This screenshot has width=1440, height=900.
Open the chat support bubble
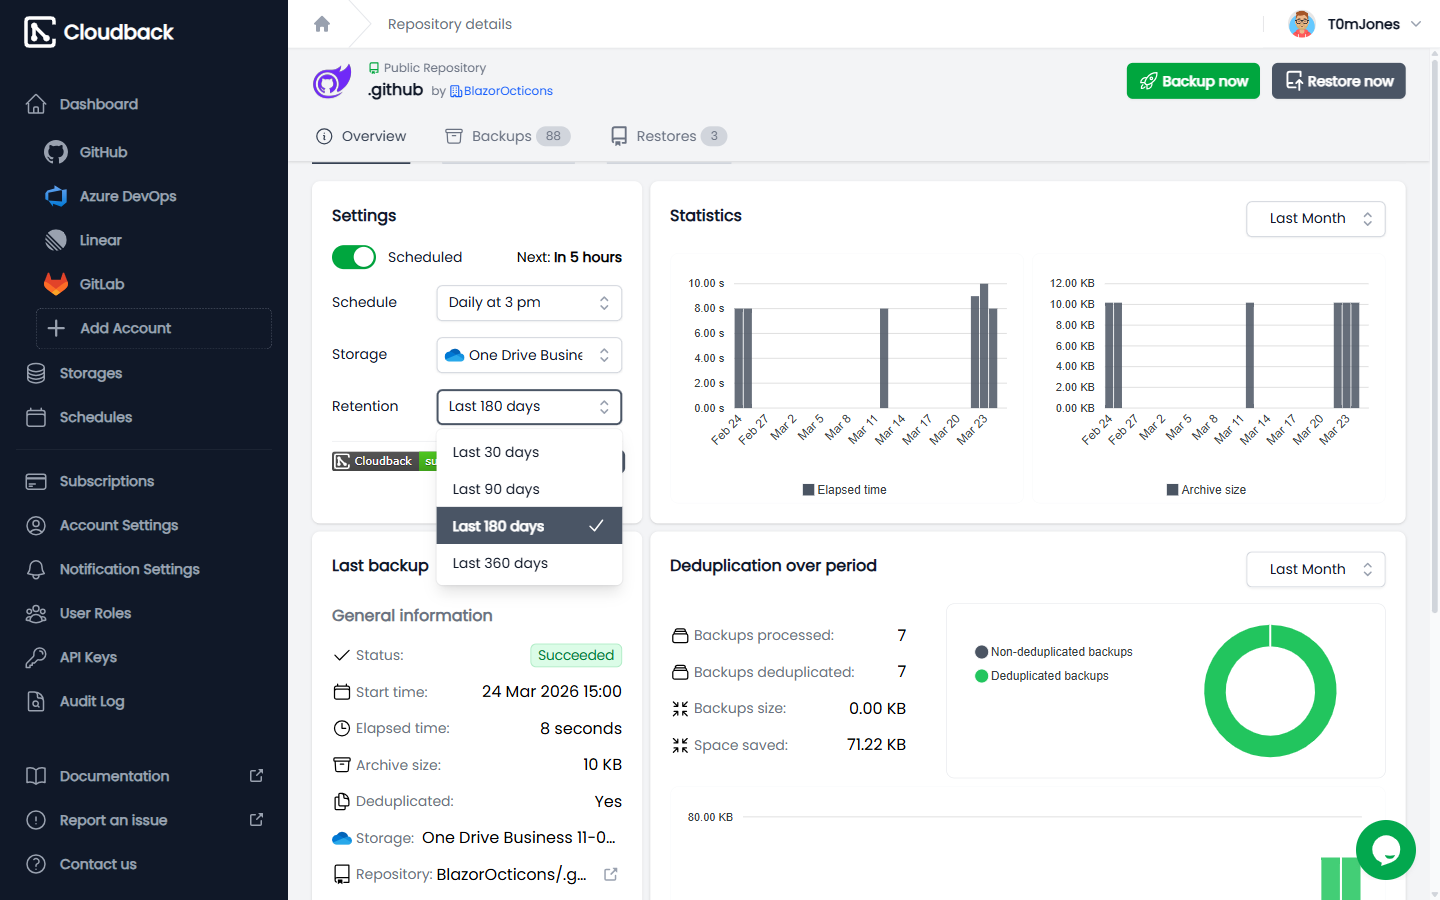click(x=1385, y=850)
